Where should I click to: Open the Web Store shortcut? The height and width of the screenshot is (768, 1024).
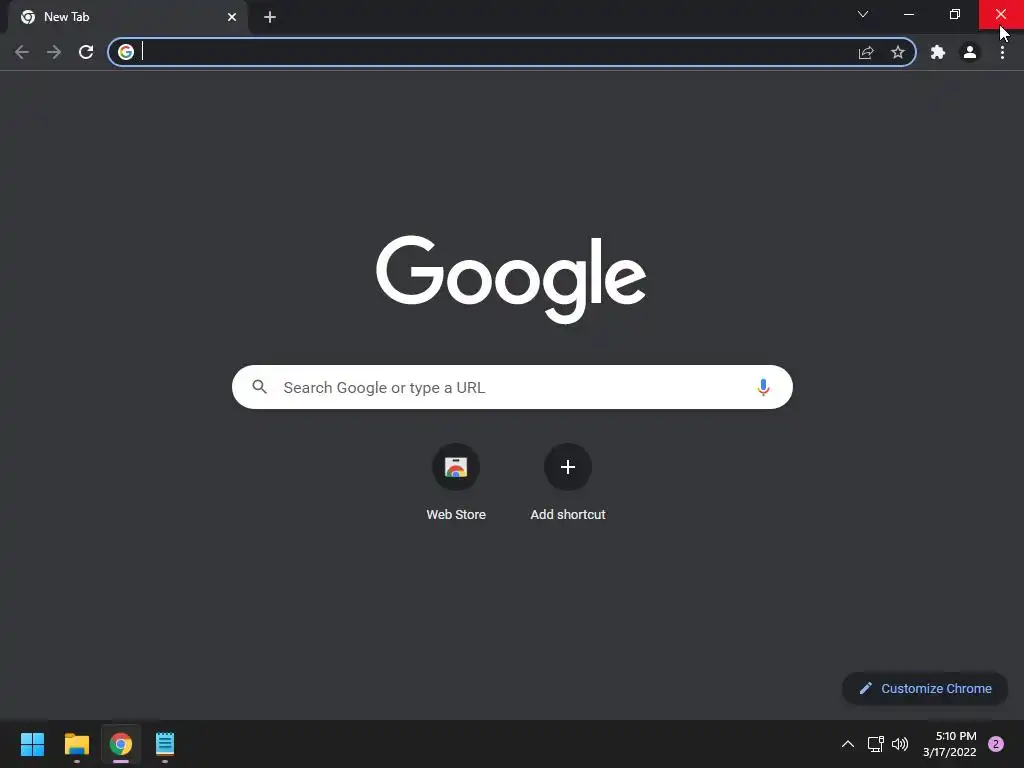[x=456, y=467]
